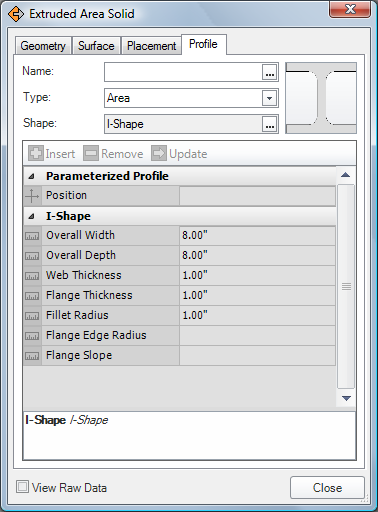Collapse the I-Shape property group
The height and width of the screenshot is (512, 378).
click(x=31, y=216)
